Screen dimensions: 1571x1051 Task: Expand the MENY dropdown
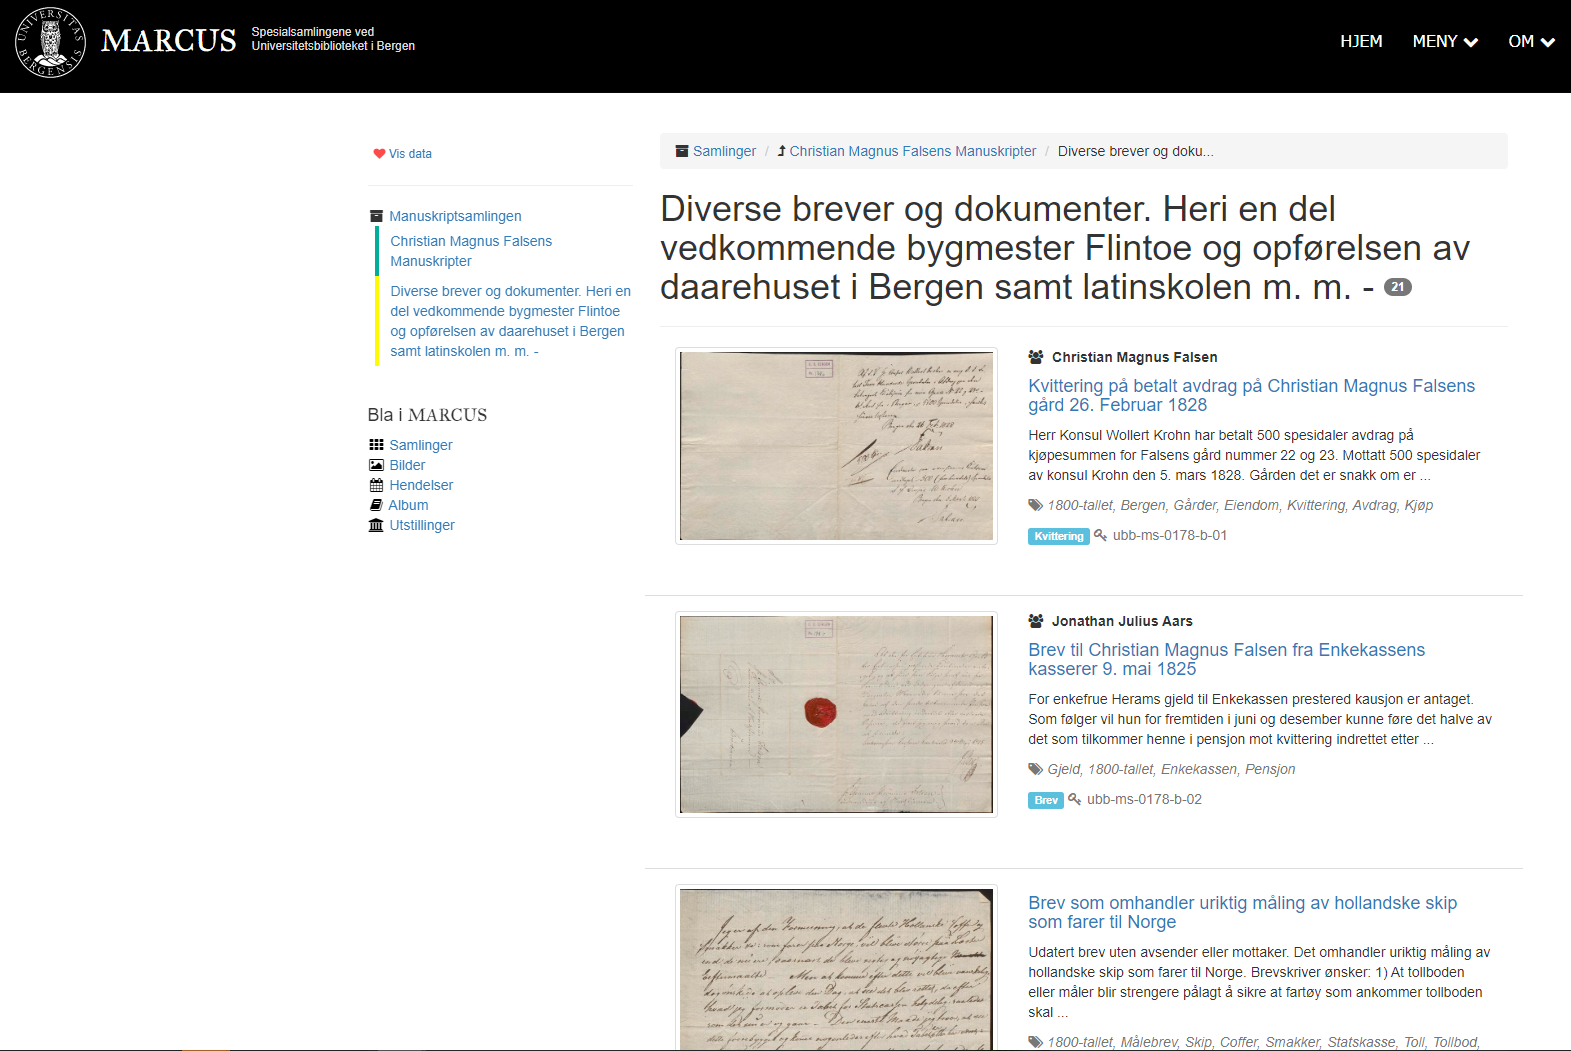pyautogui.click(x=1445, y=41)
